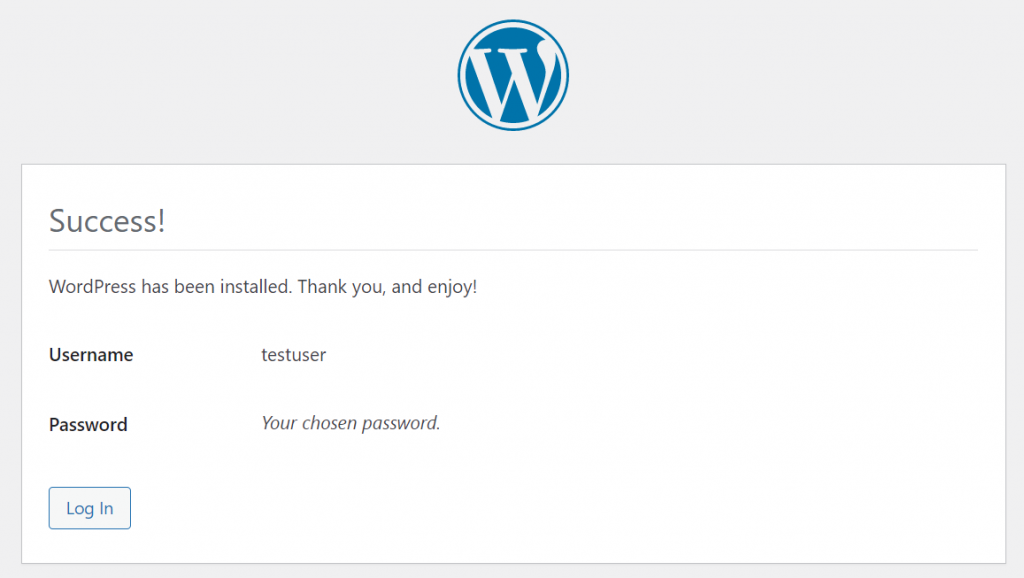This screenshot has height=578, width=1024.
Task: Click the installation confirmation message text
Action: 262,287
